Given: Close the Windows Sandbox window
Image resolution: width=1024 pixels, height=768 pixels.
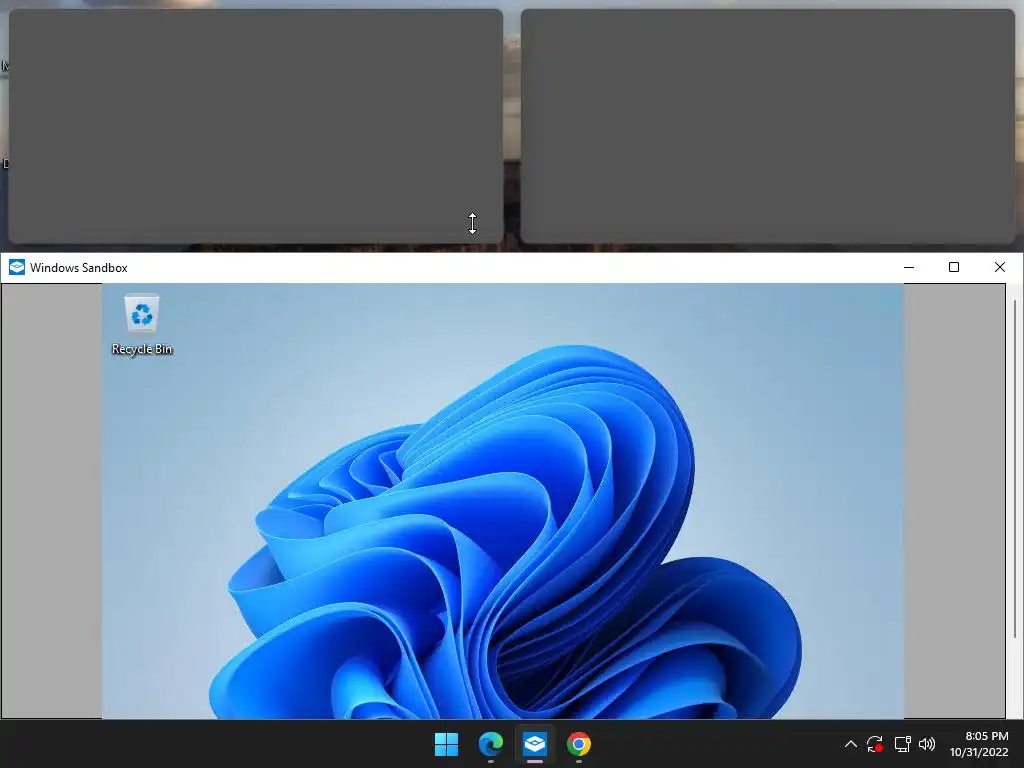Looking at the screenshot, I should point(999,267).
